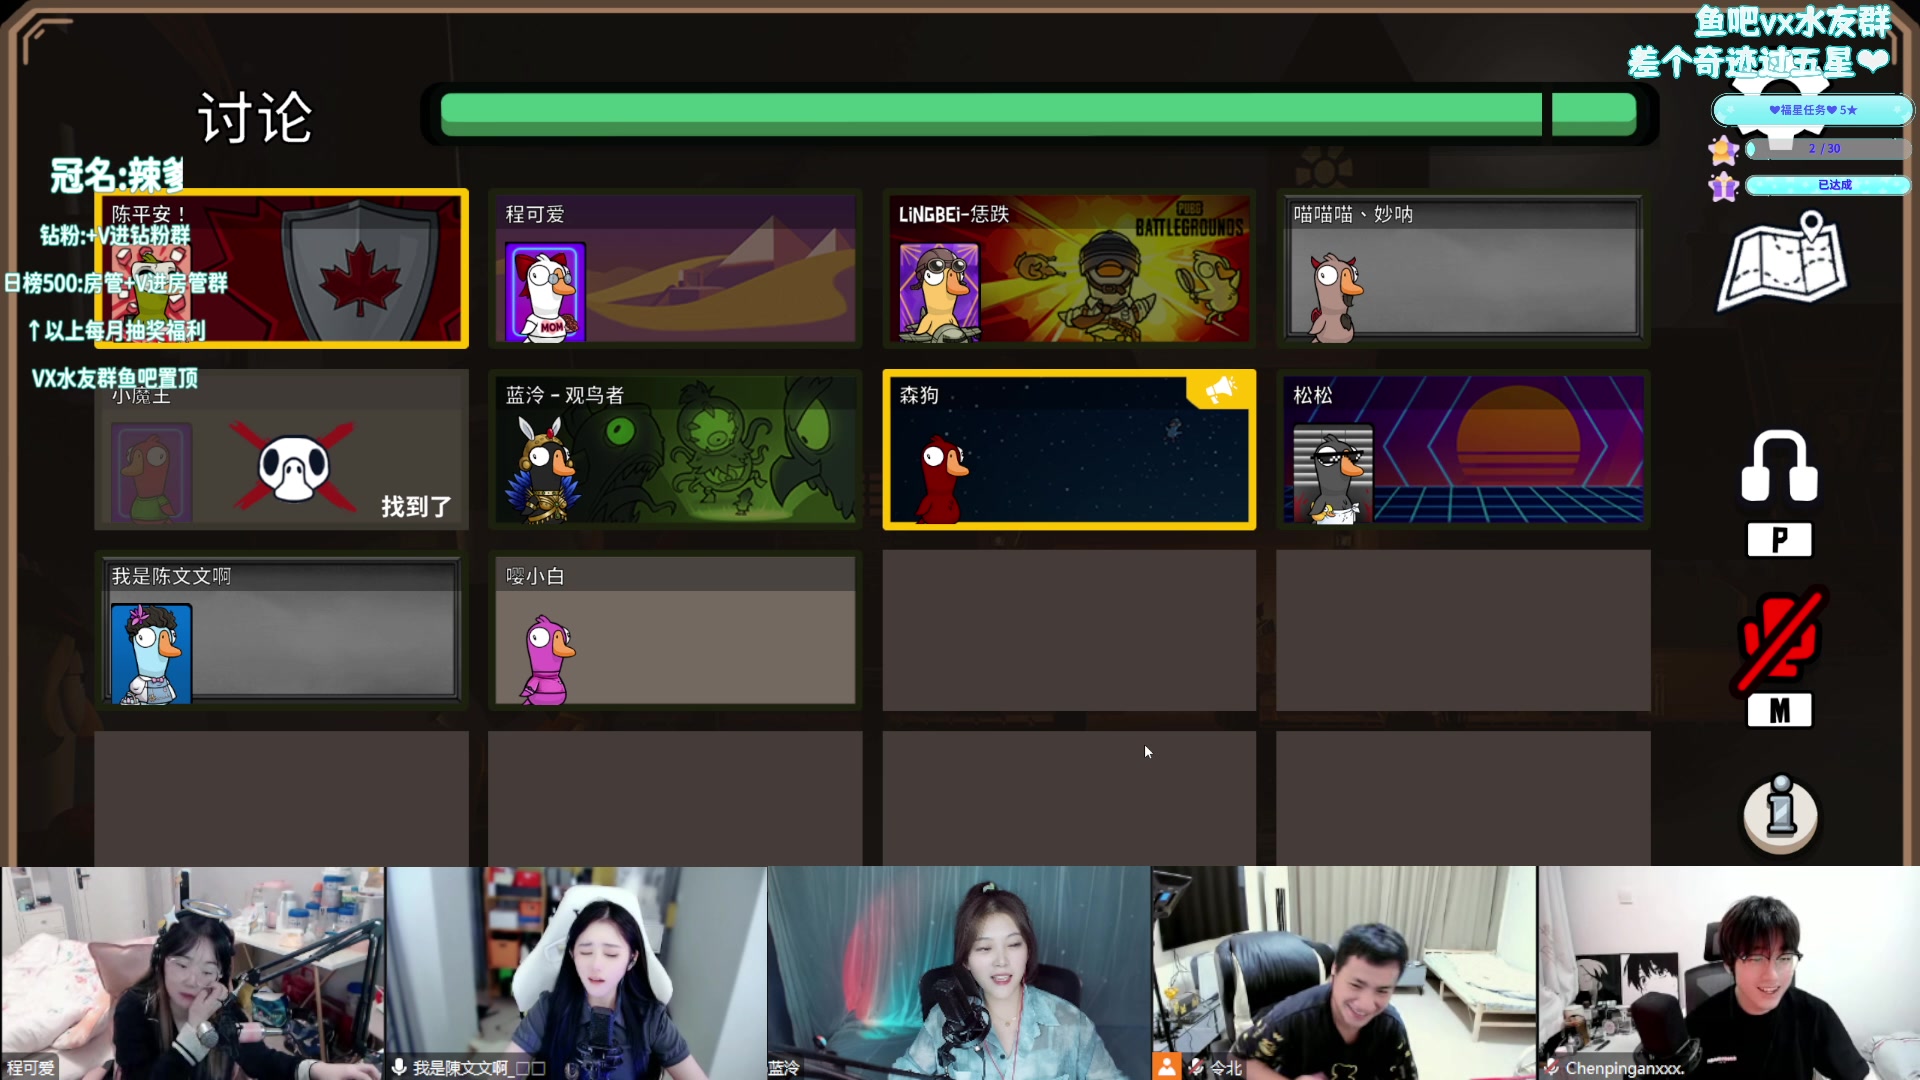Open the folded map icon
This screenshot has height=1080, width=1920.
pyautogui.click(x=1783, y=262)
